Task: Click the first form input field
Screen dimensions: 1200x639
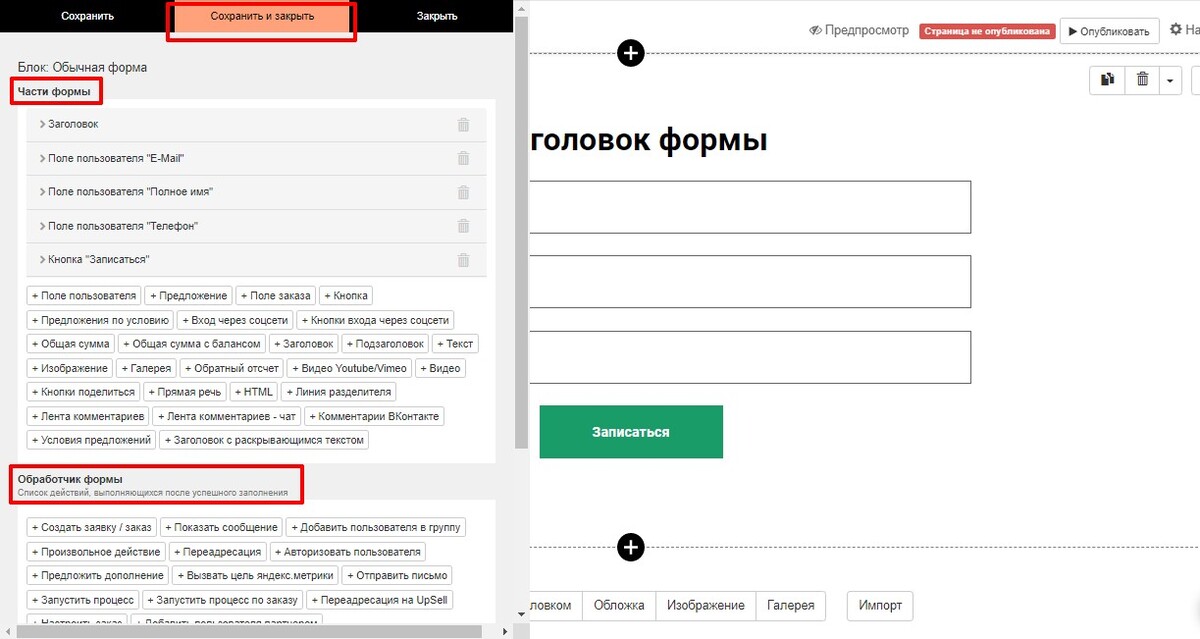Action: (x=750, y=207)
